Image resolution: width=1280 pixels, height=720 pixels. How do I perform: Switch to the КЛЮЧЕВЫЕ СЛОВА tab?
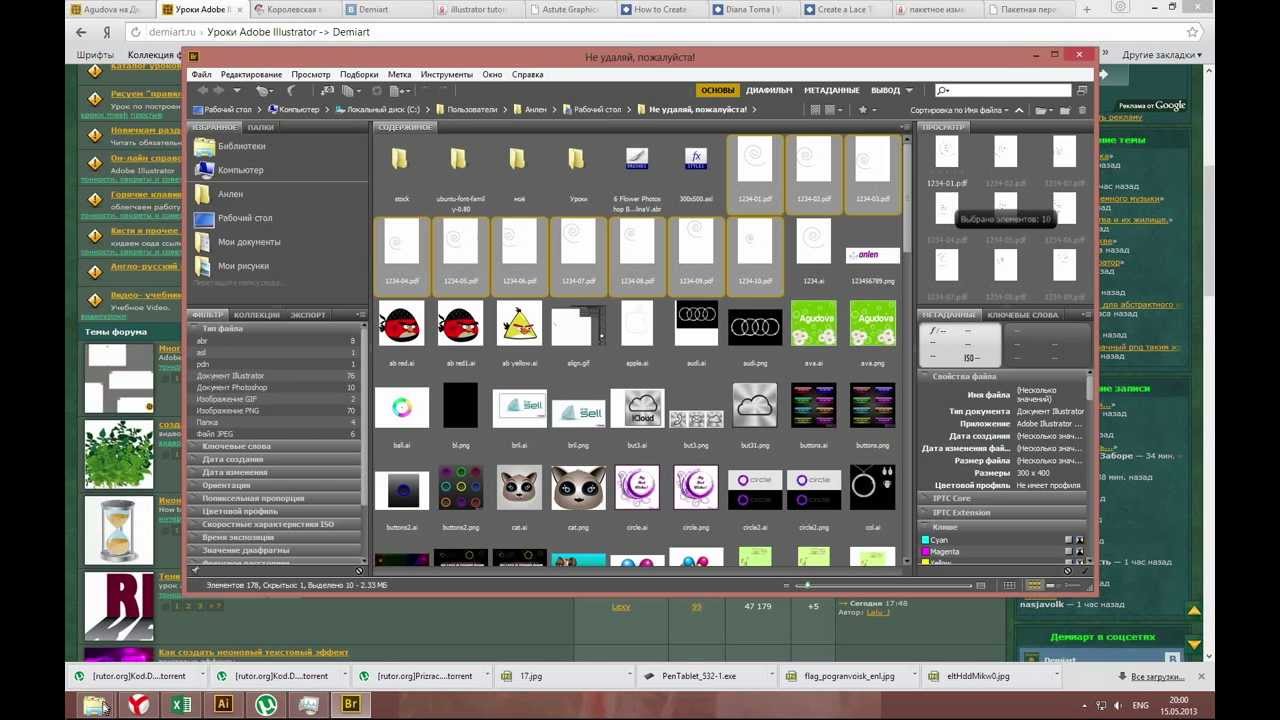[x=1022, y=315]
